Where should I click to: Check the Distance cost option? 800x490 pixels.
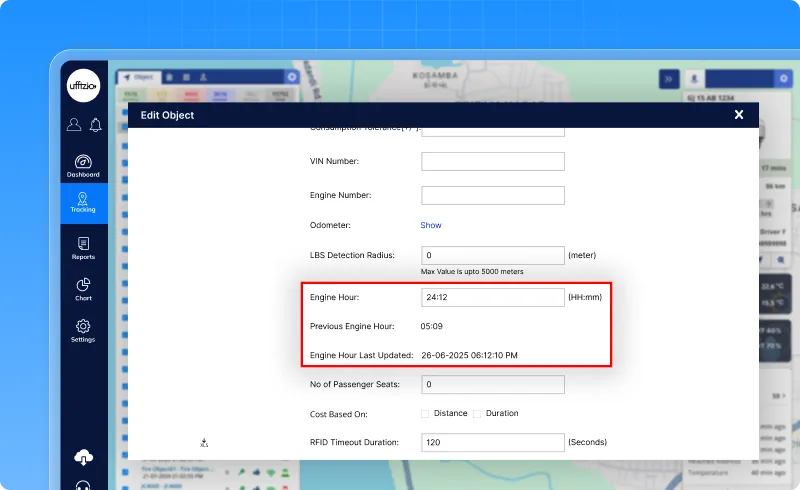click(425, 413)
